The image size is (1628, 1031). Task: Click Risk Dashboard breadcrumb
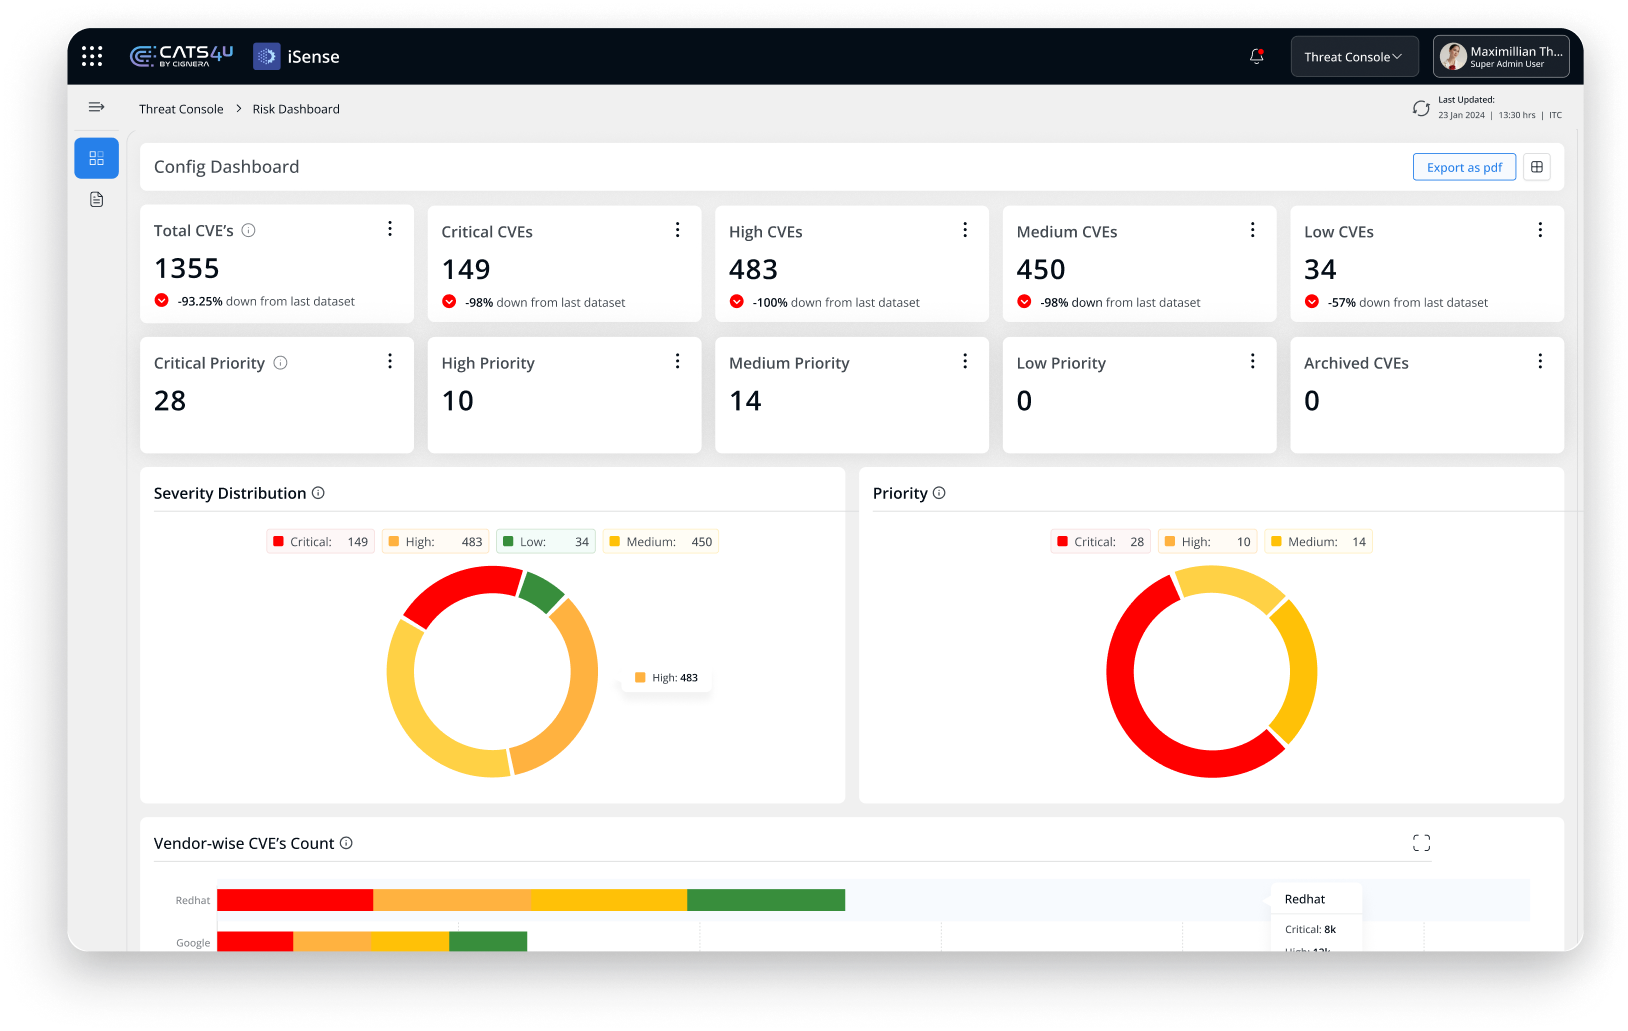[296, 109]
